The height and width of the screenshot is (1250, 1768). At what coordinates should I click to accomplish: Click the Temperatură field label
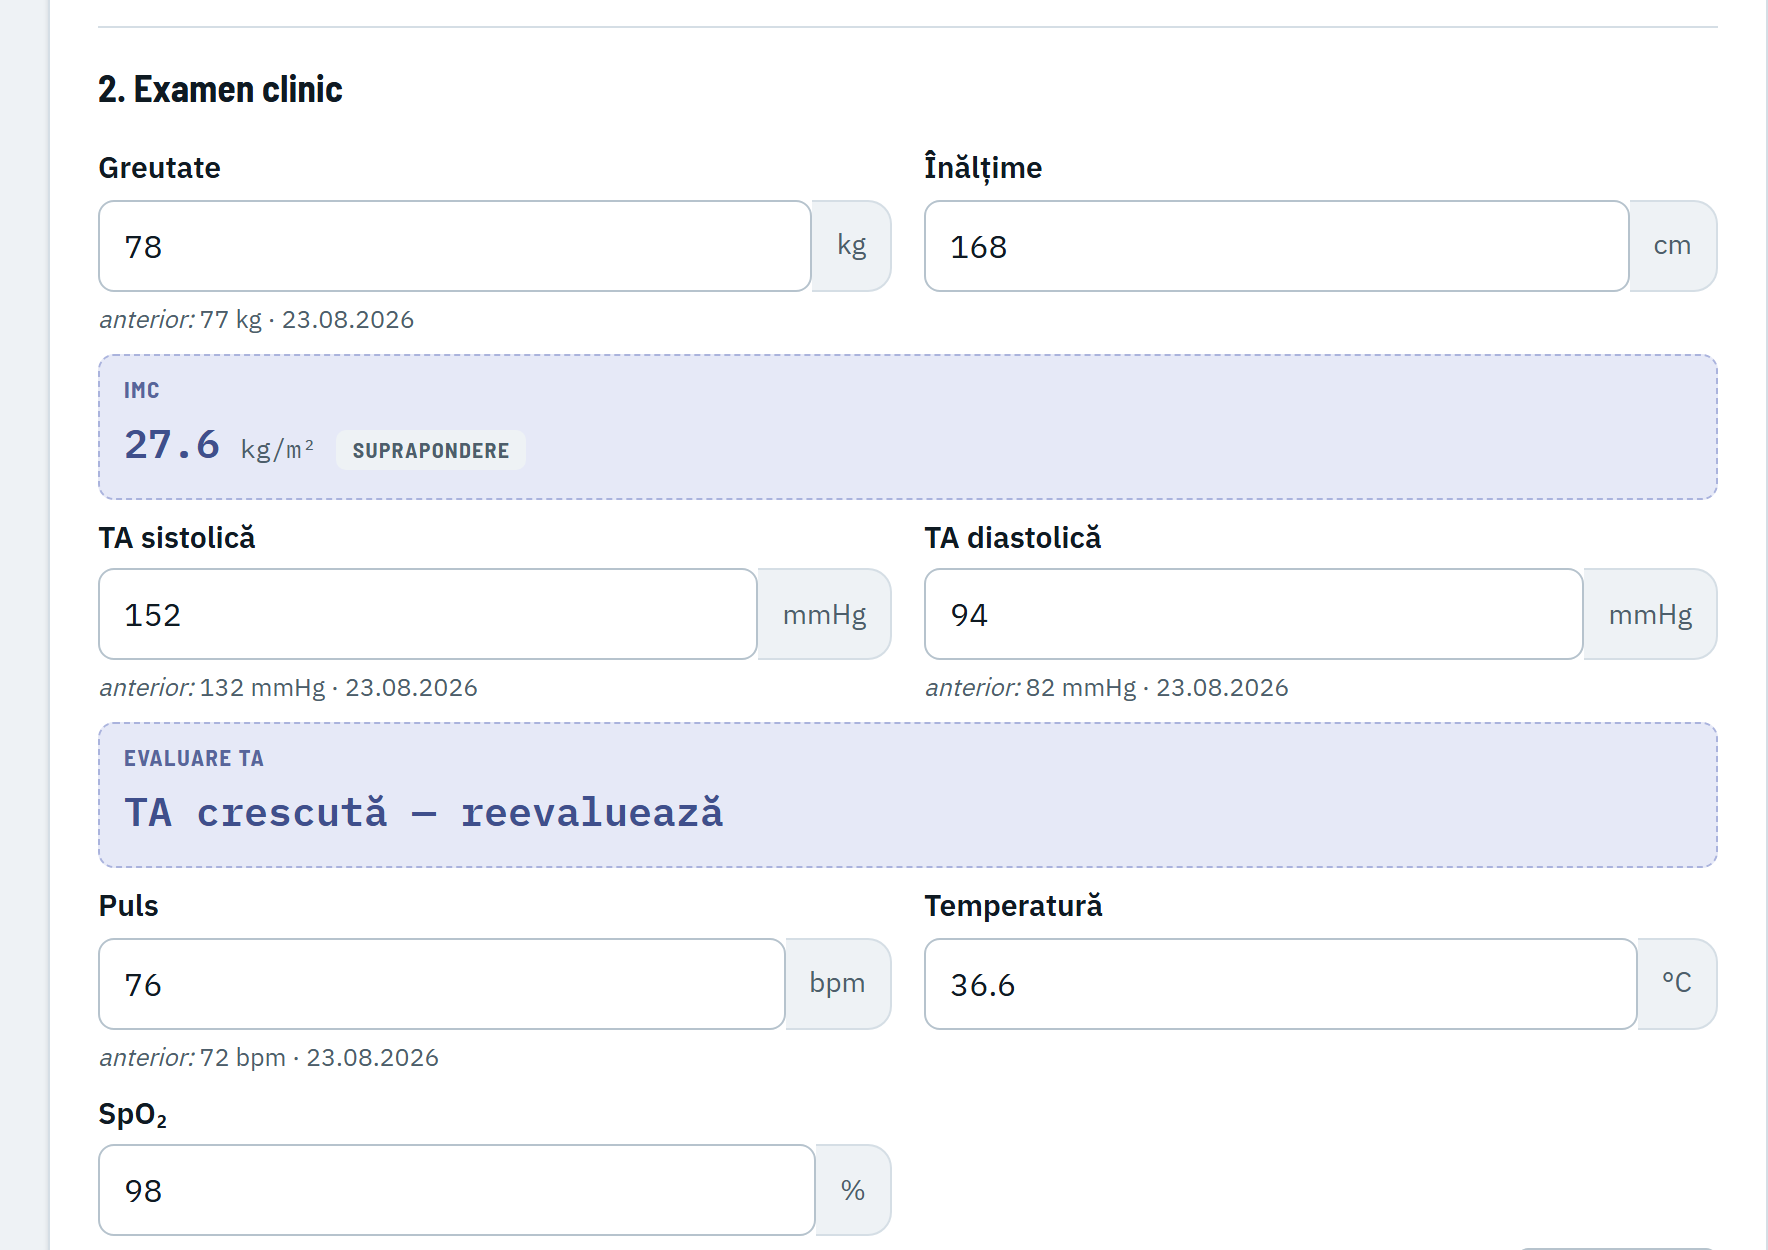1014,906
